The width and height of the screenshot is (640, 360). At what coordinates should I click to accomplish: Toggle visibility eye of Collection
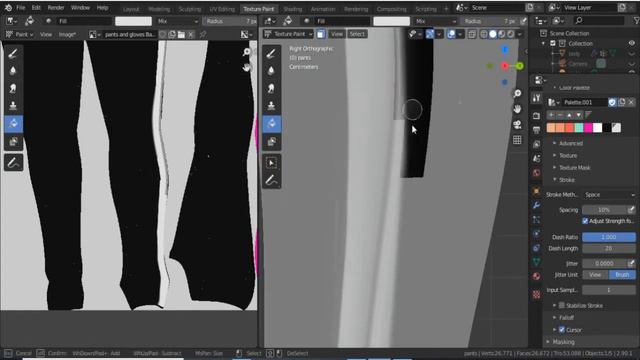[x=631, y=43]
